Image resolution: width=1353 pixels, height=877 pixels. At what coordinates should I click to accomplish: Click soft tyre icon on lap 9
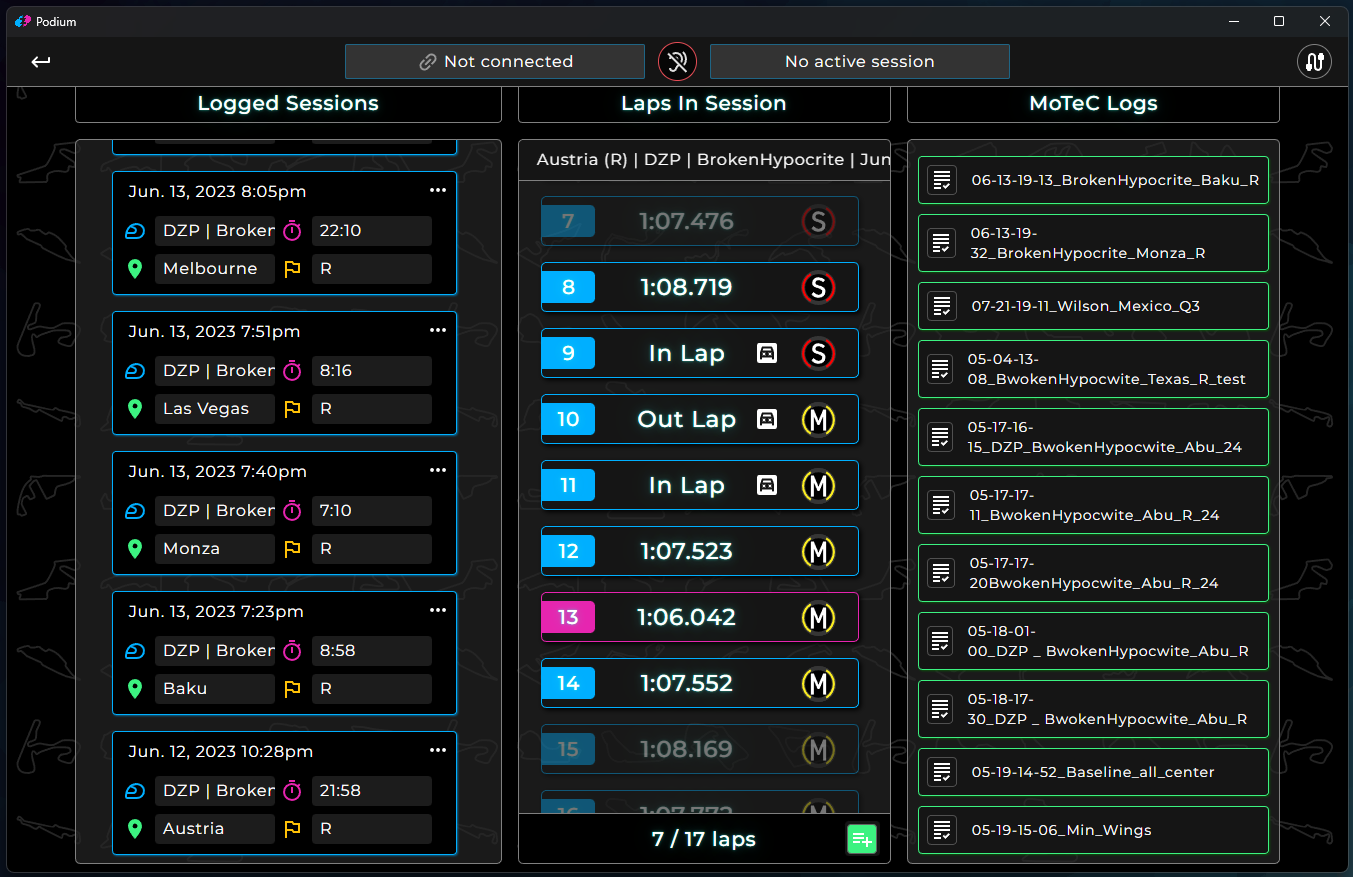click(818, 353)
